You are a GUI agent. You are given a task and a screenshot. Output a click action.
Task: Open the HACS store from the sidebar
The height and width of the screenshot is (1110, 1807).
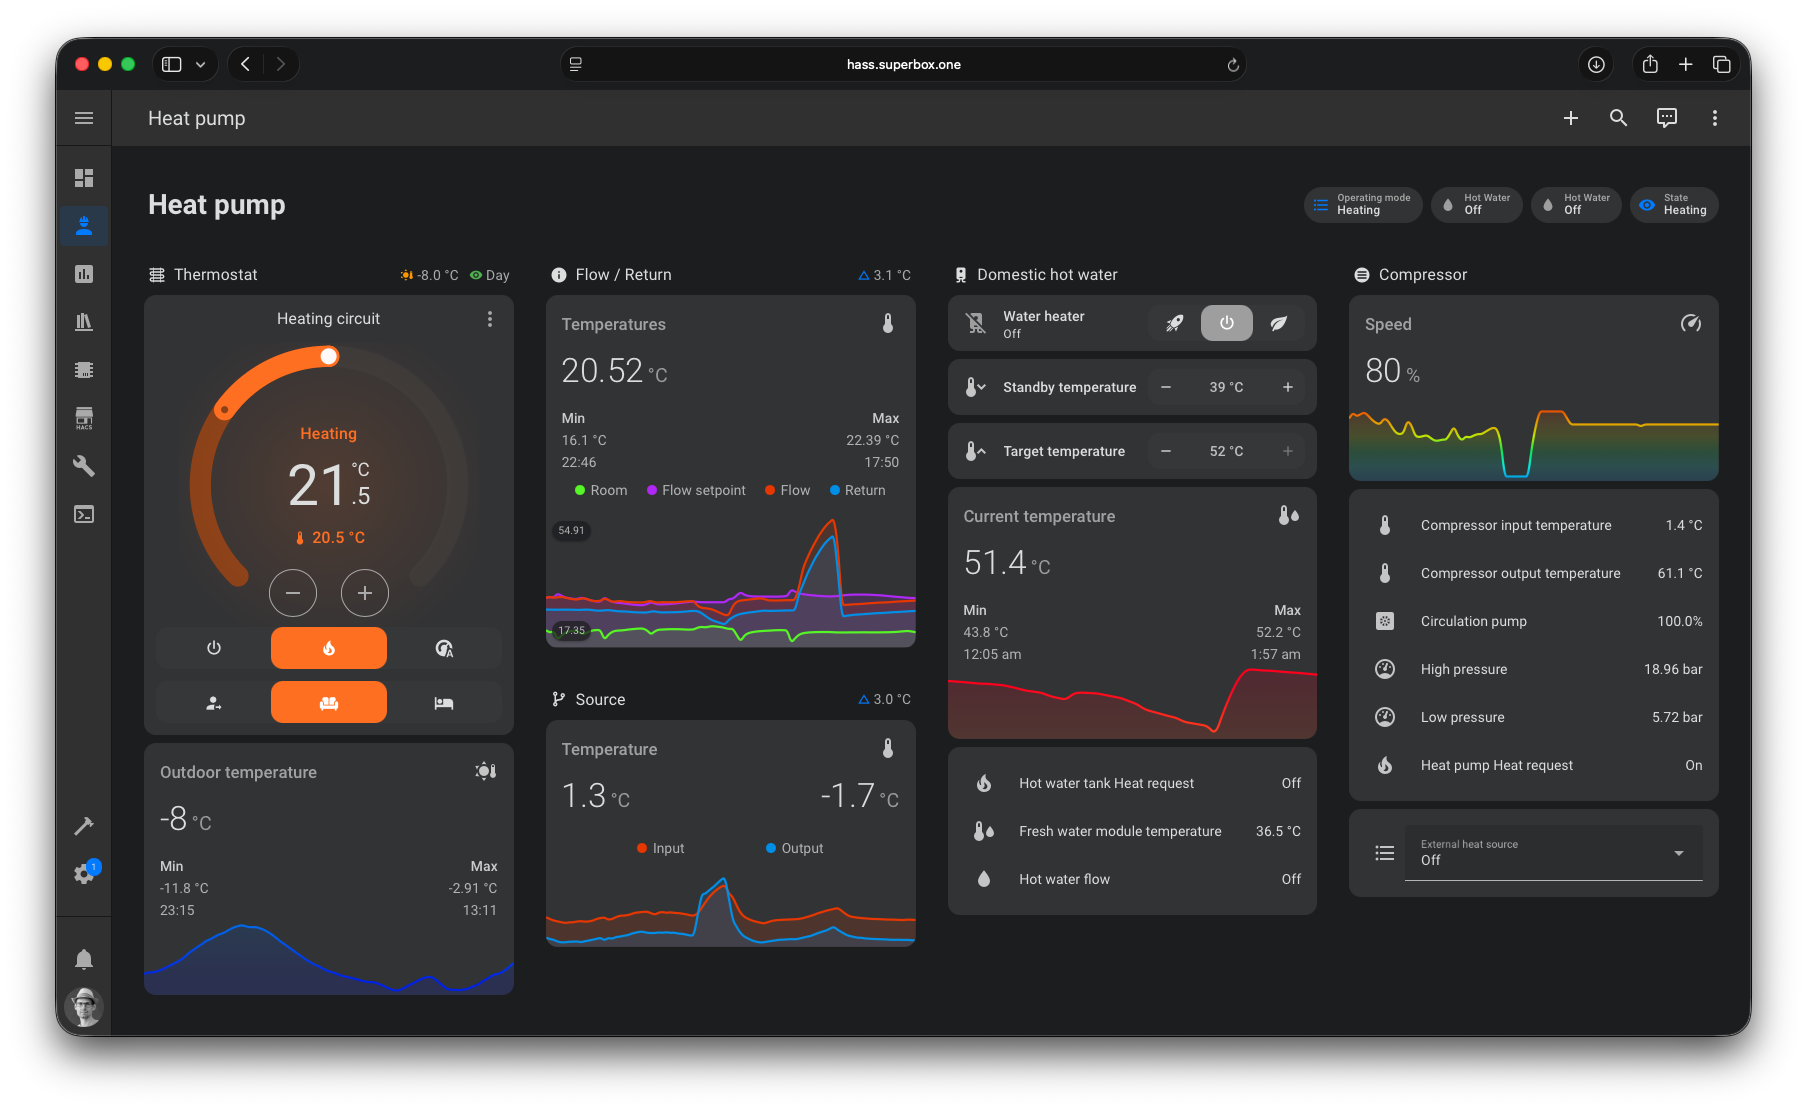84,417
